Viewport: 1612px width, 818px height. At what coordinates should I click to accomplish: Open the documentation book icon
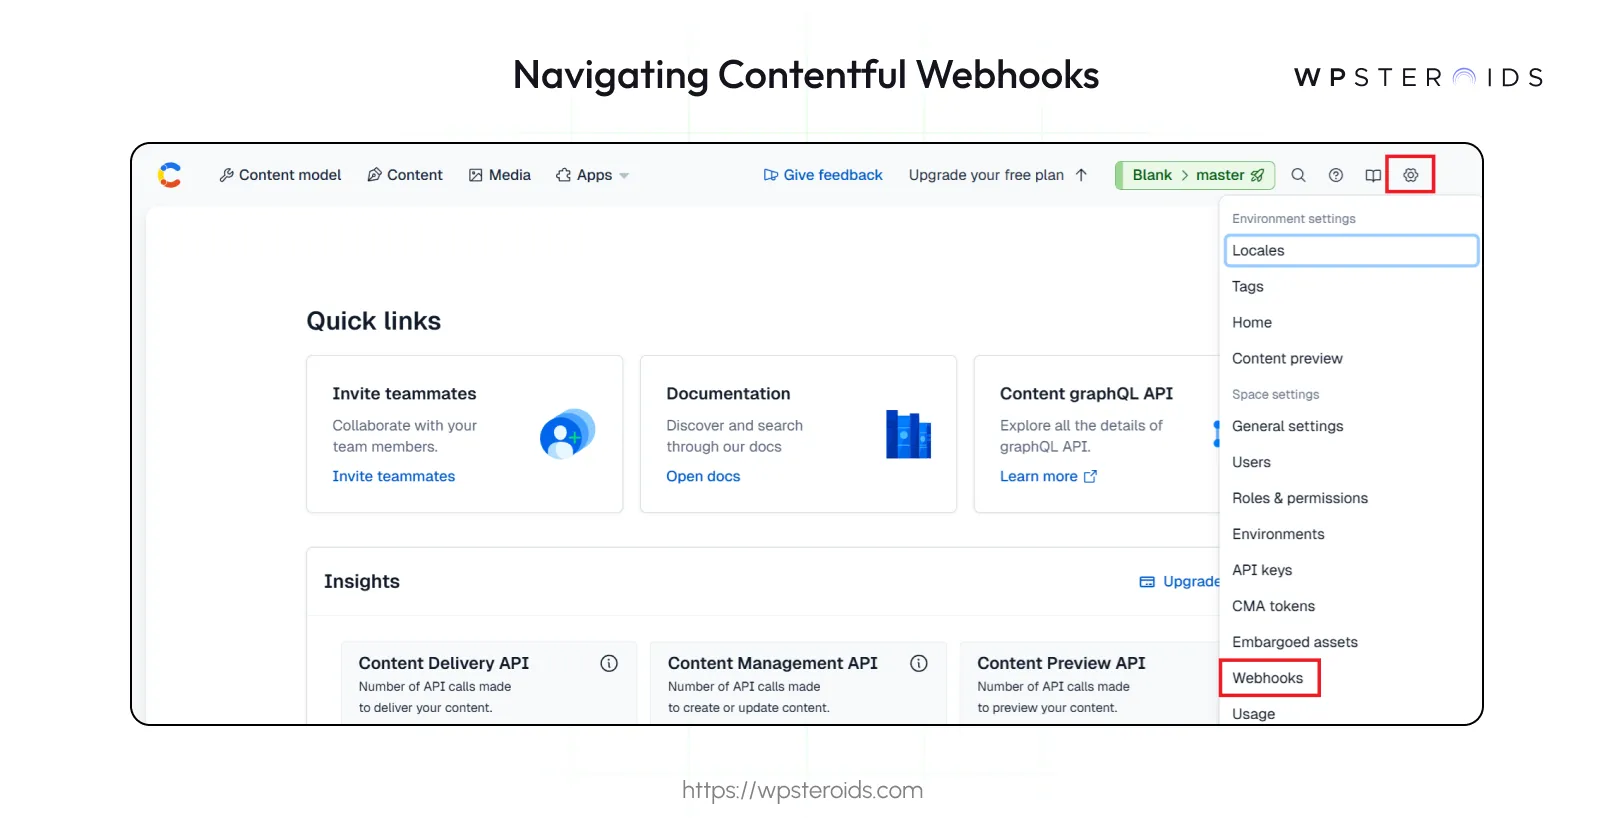point(1373,175)
